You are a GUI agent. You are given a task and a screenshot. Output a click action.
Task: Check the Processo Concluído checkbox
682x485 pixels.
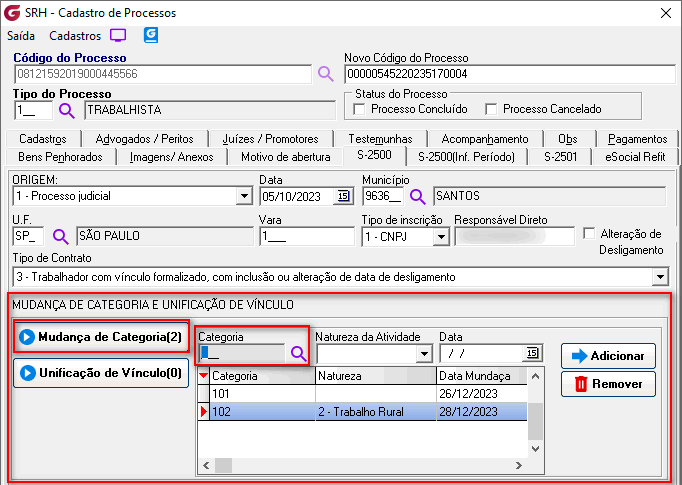[359, 109]
